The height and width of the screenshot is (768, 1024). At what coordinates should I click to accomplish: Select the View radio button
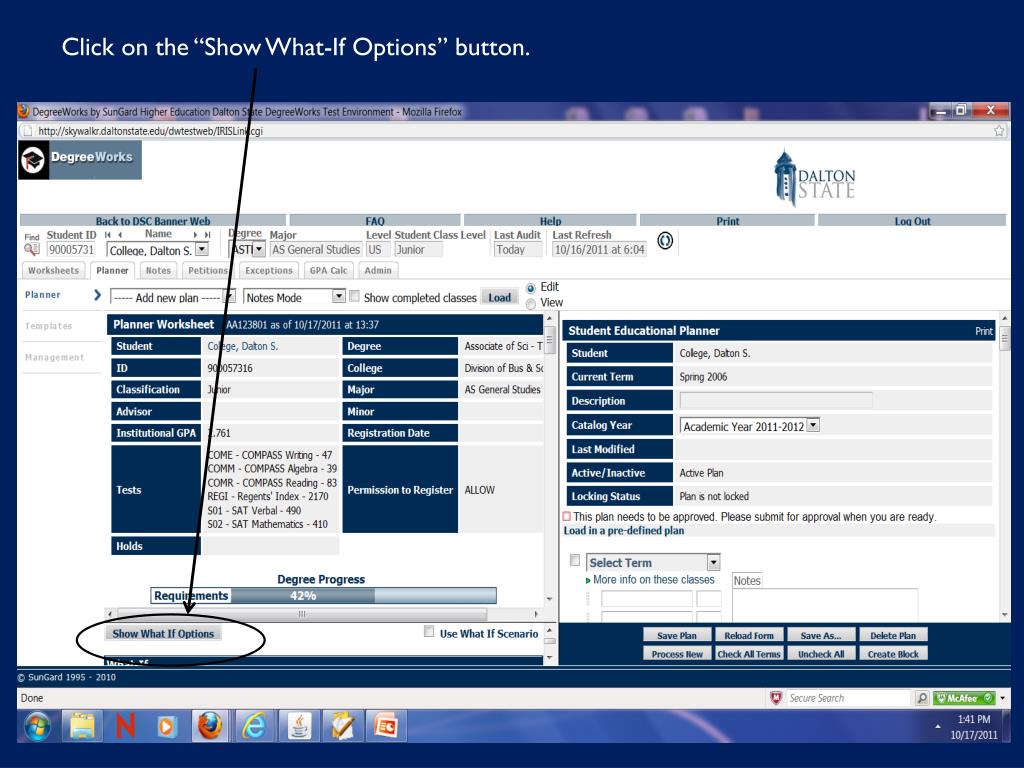pyautogui.click(x=531, y=304)
